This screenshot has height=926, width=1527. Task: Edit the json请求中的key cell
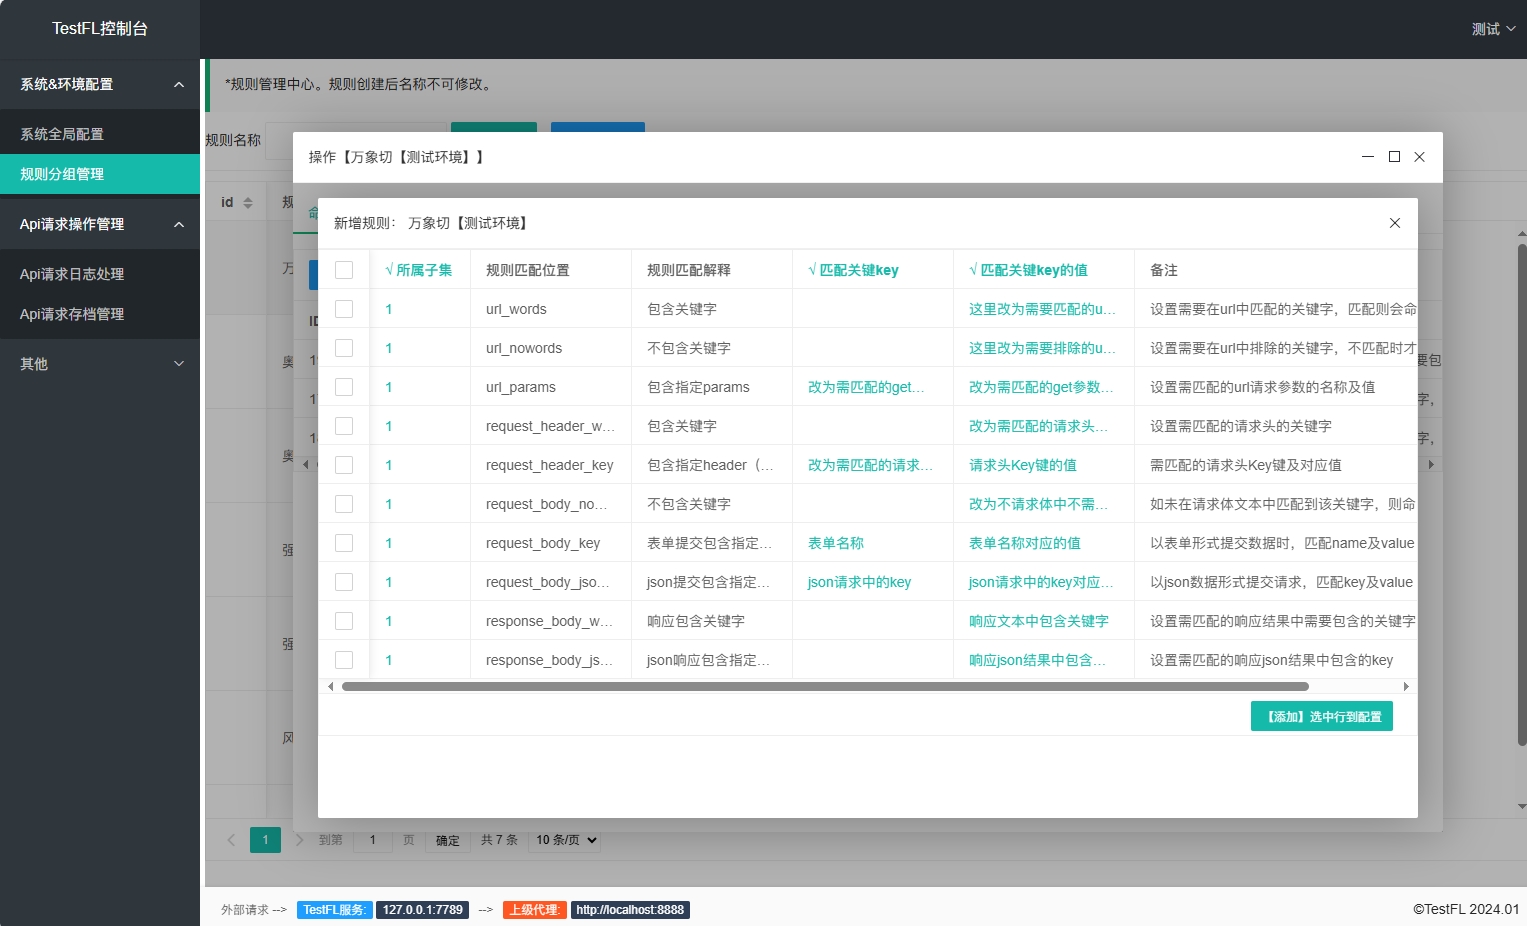pos(872,582)
